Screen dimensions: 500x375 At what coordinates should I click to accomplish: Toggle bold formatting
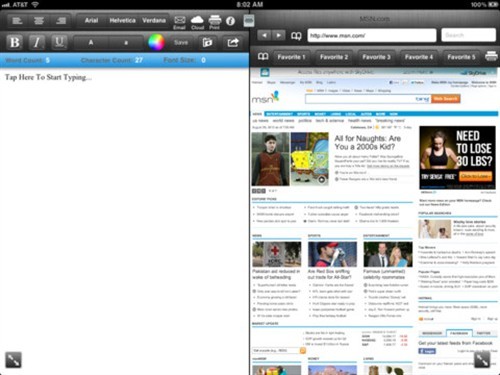tap(15, 42)
